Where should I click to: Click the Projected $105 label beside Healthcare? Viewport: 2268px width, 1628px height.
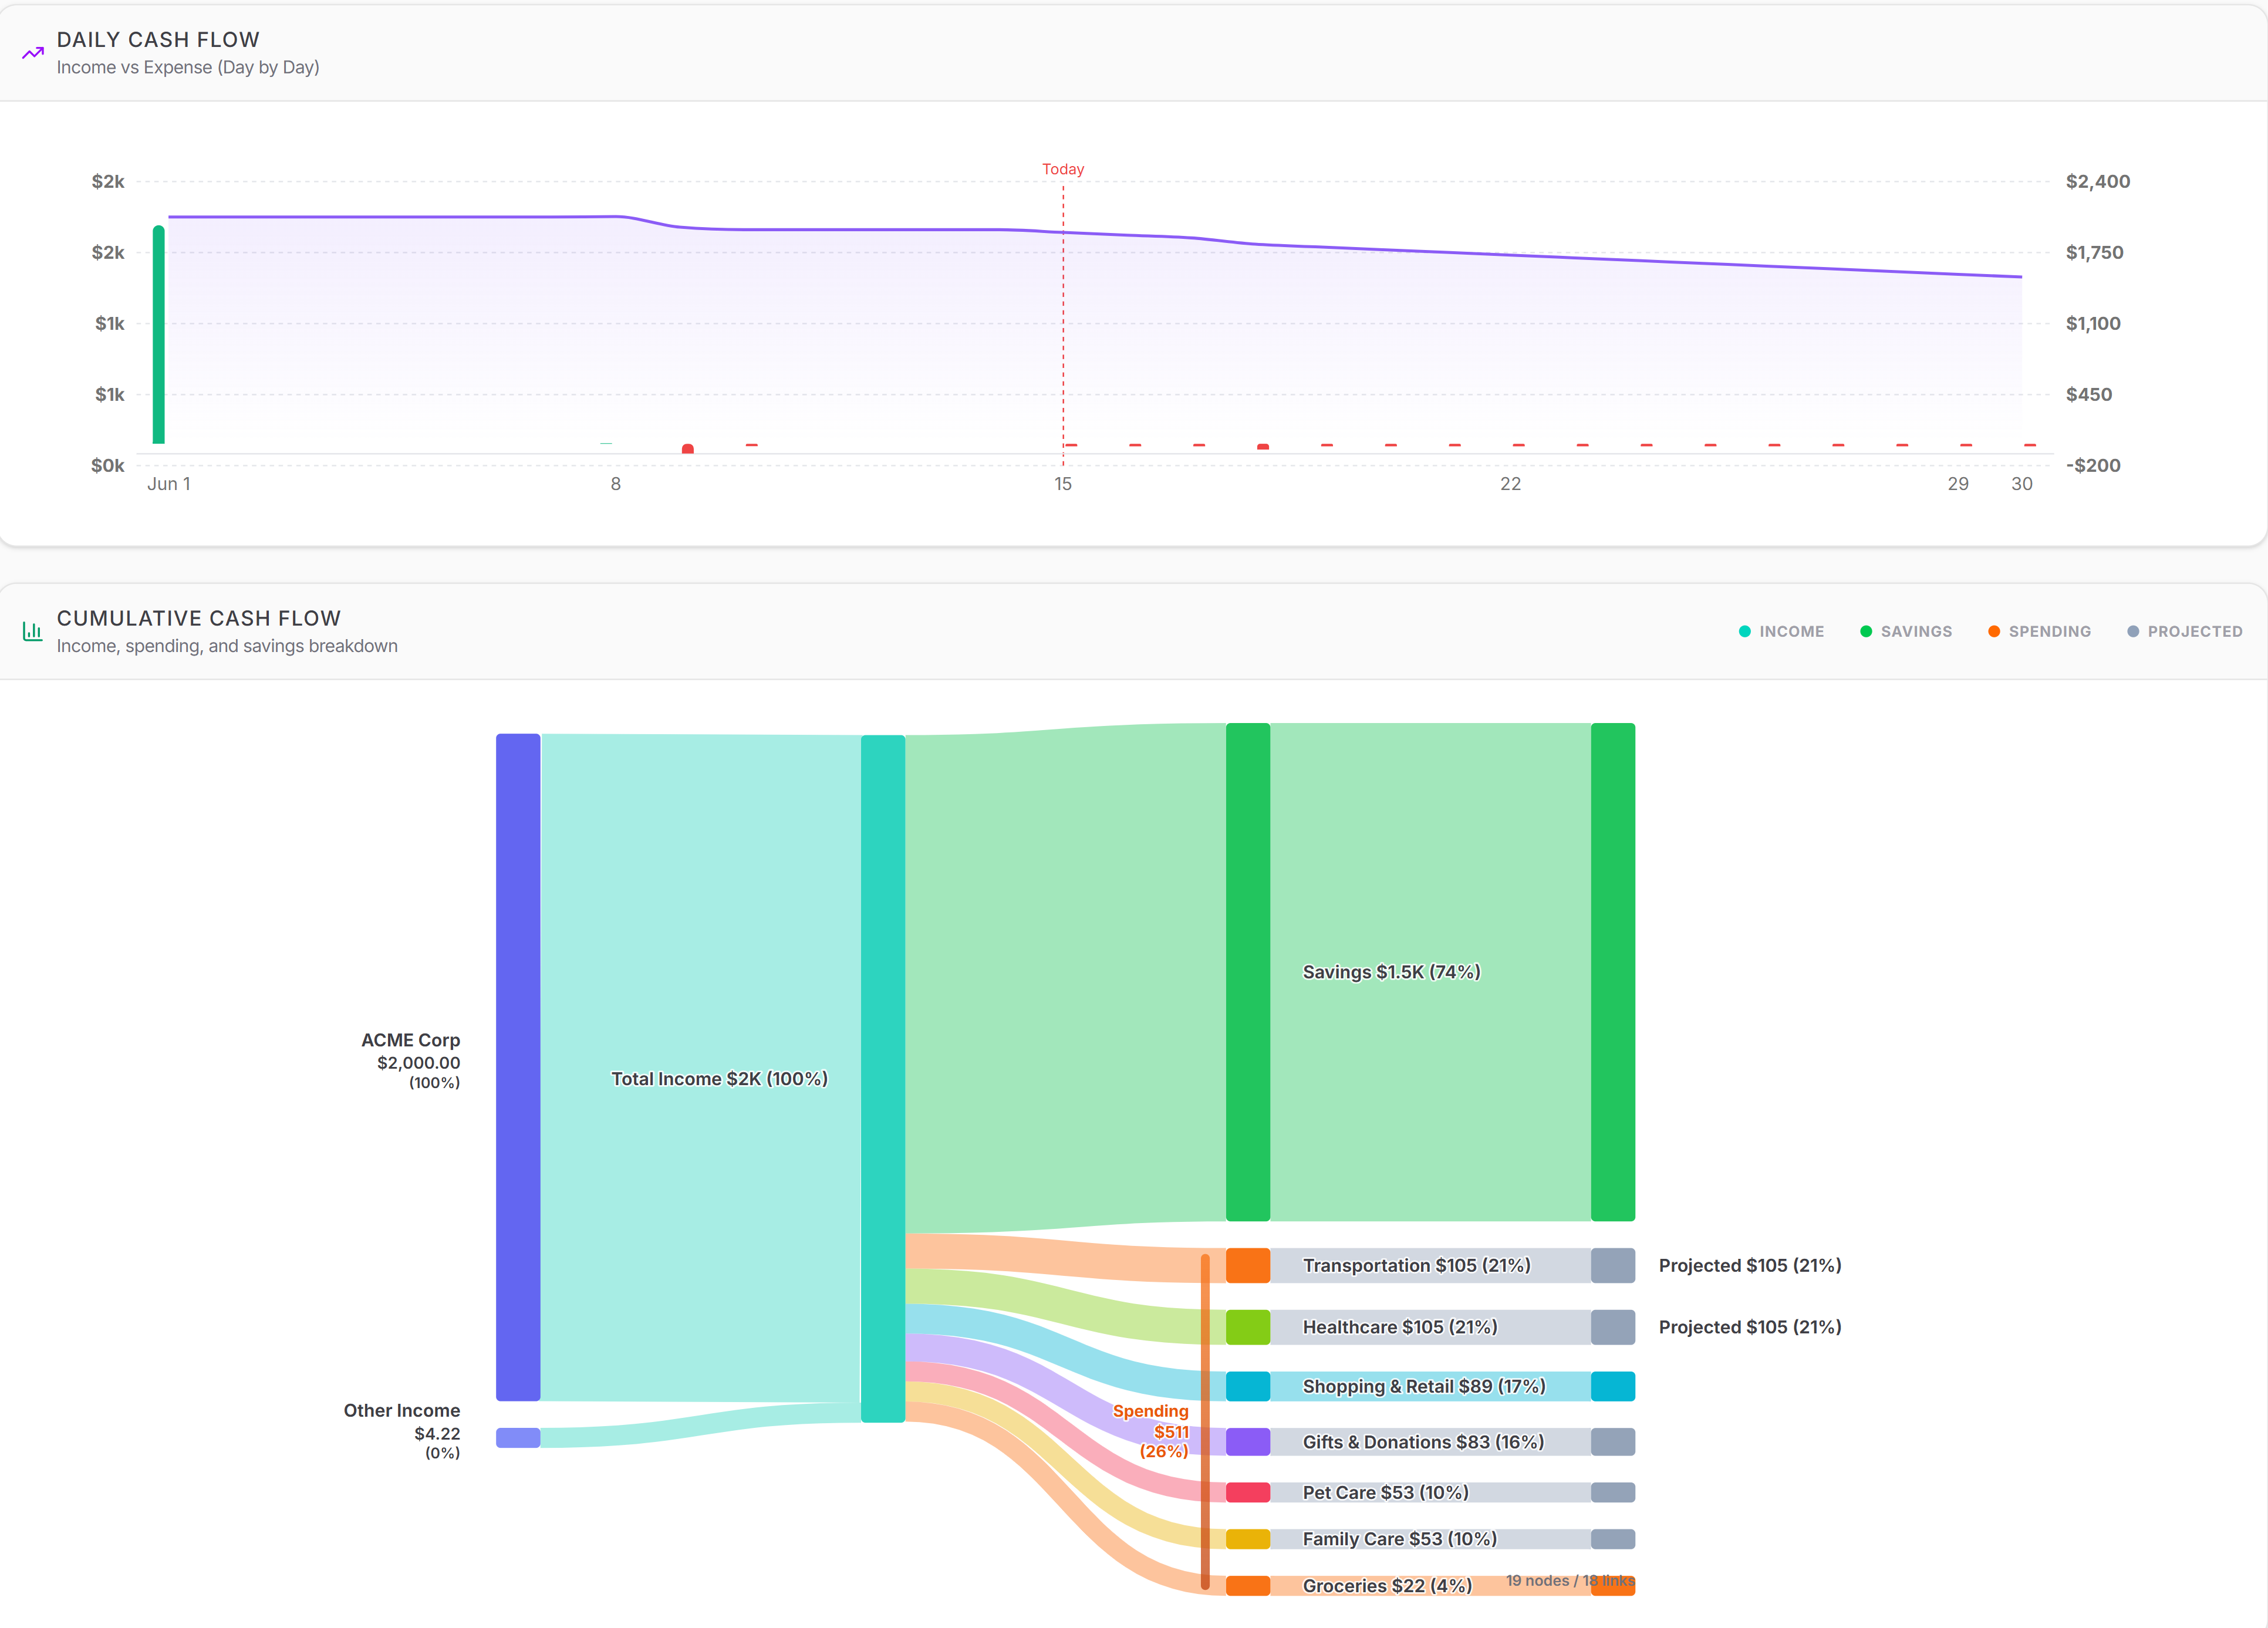coord(1750,1327)
